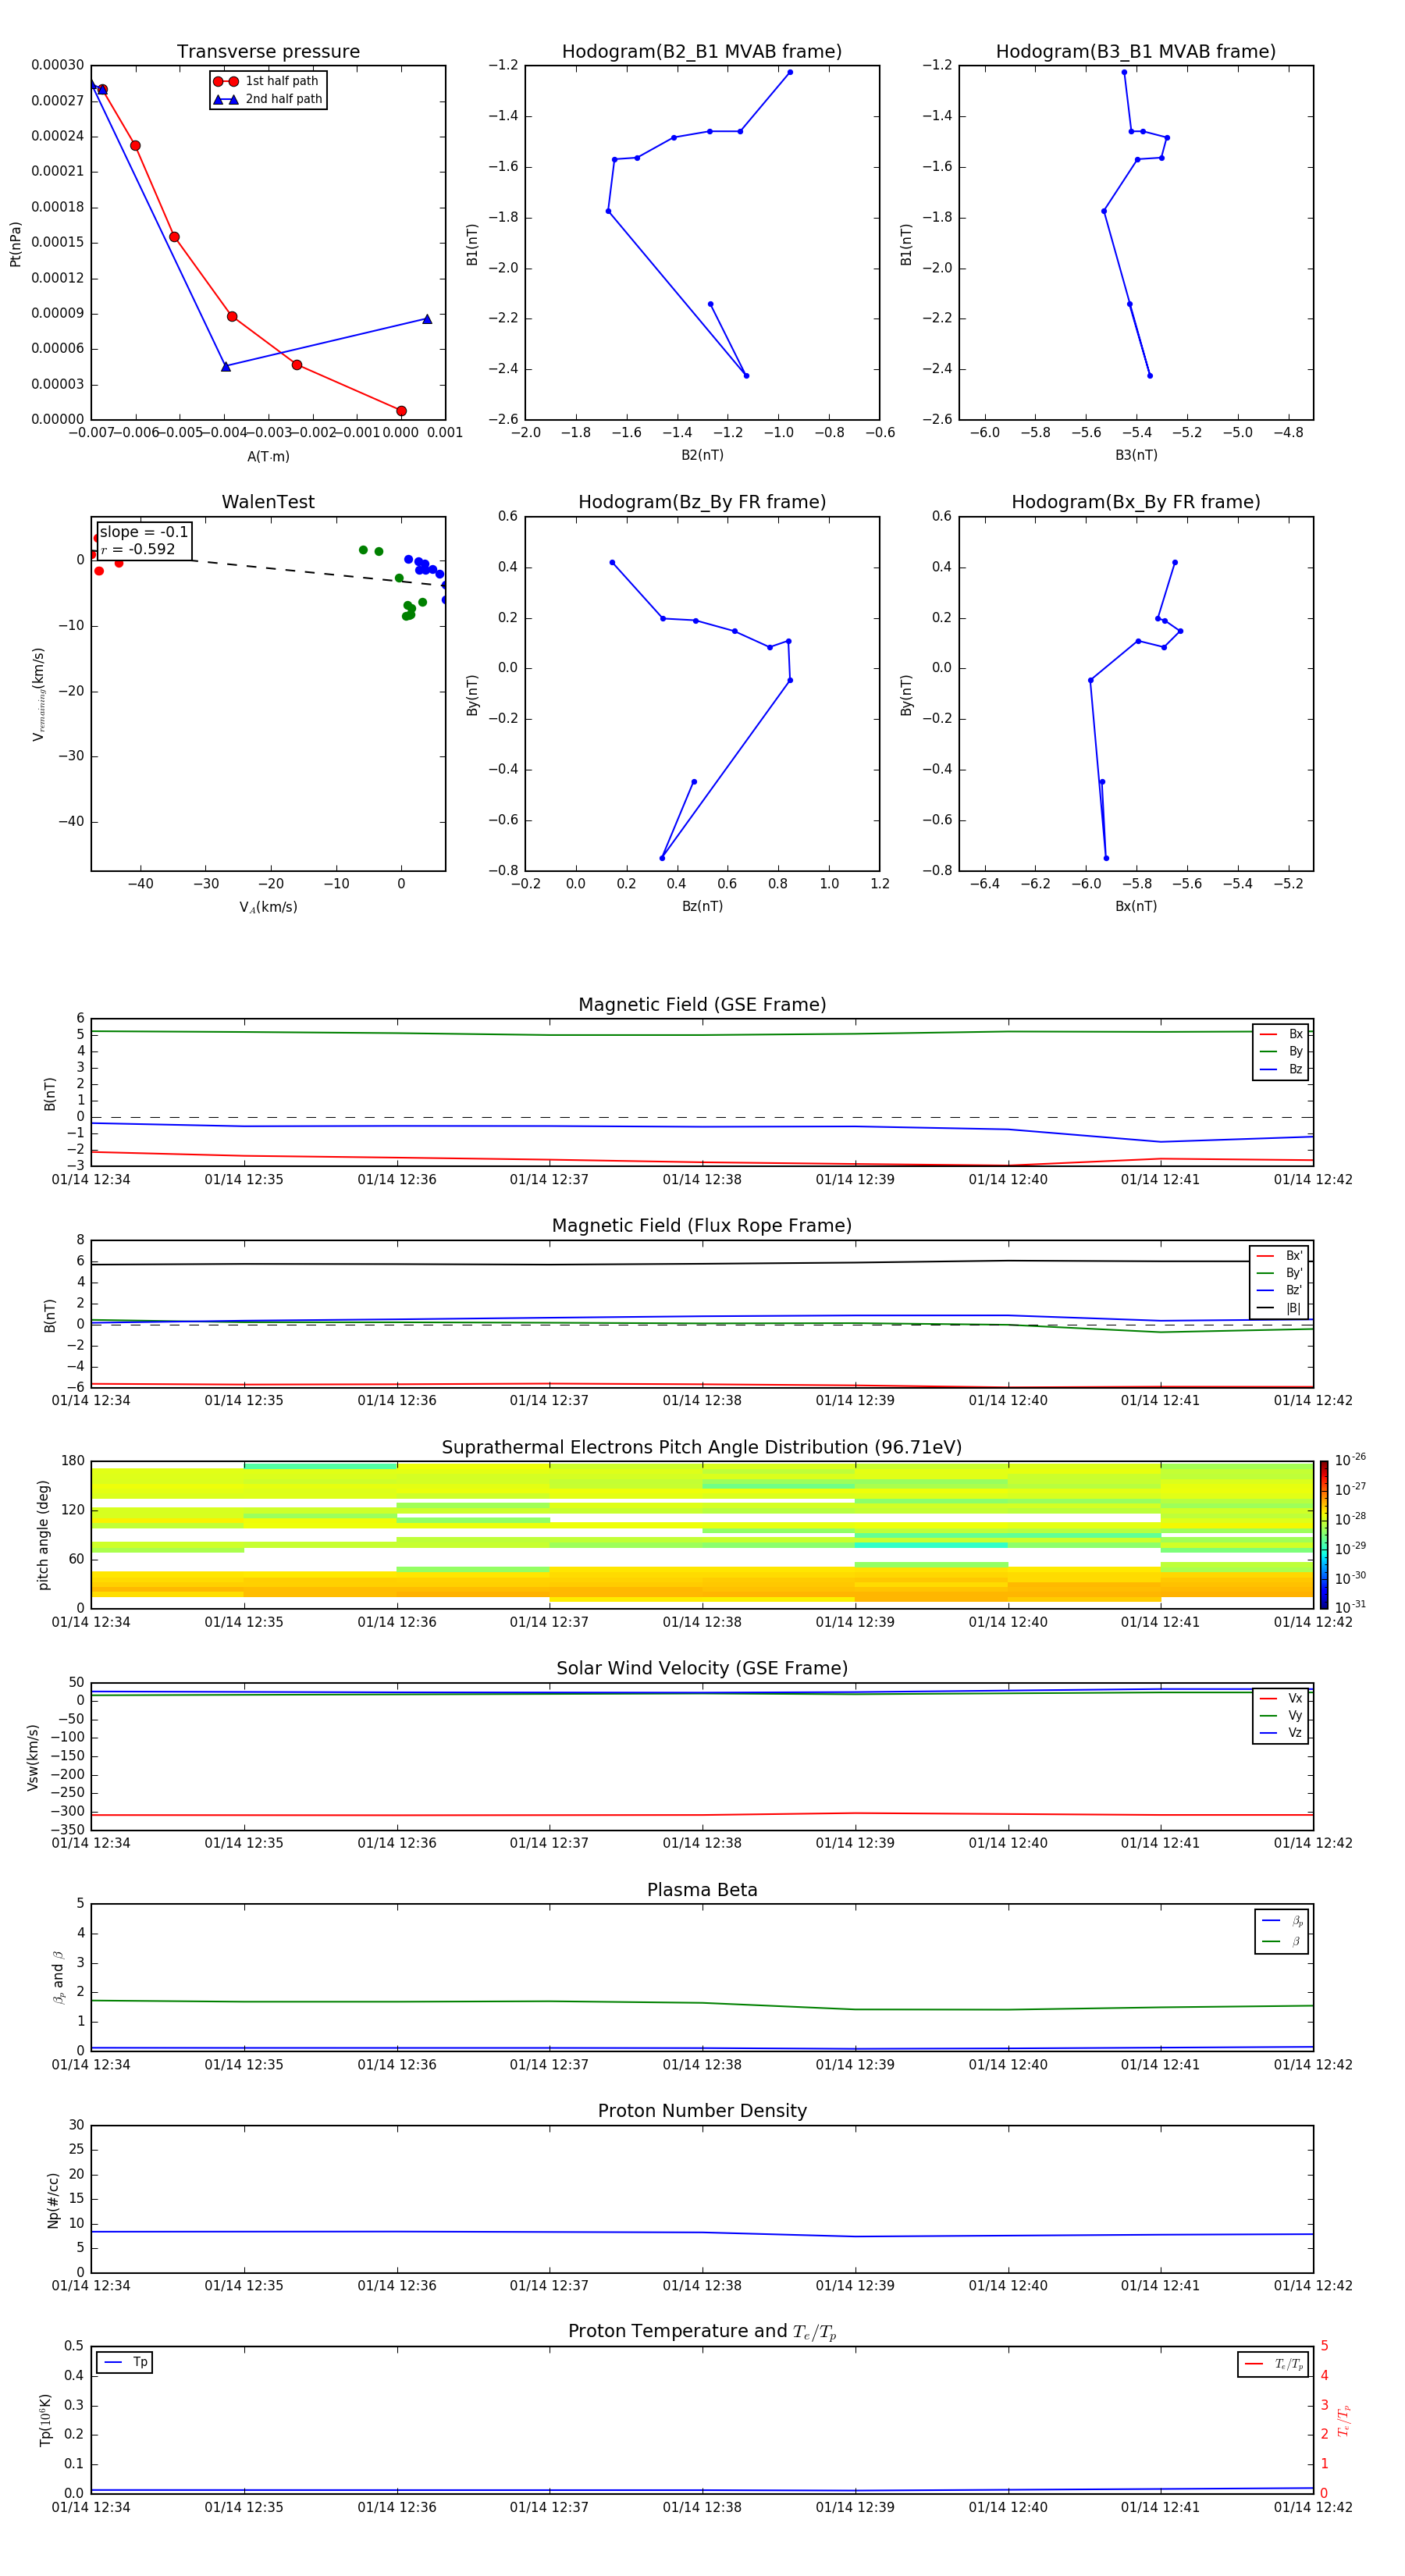1405x2576 pixels.
Task: Click the 'Hodogram(B2_B1 MVAB frame)' title
Action: [702, 52]
